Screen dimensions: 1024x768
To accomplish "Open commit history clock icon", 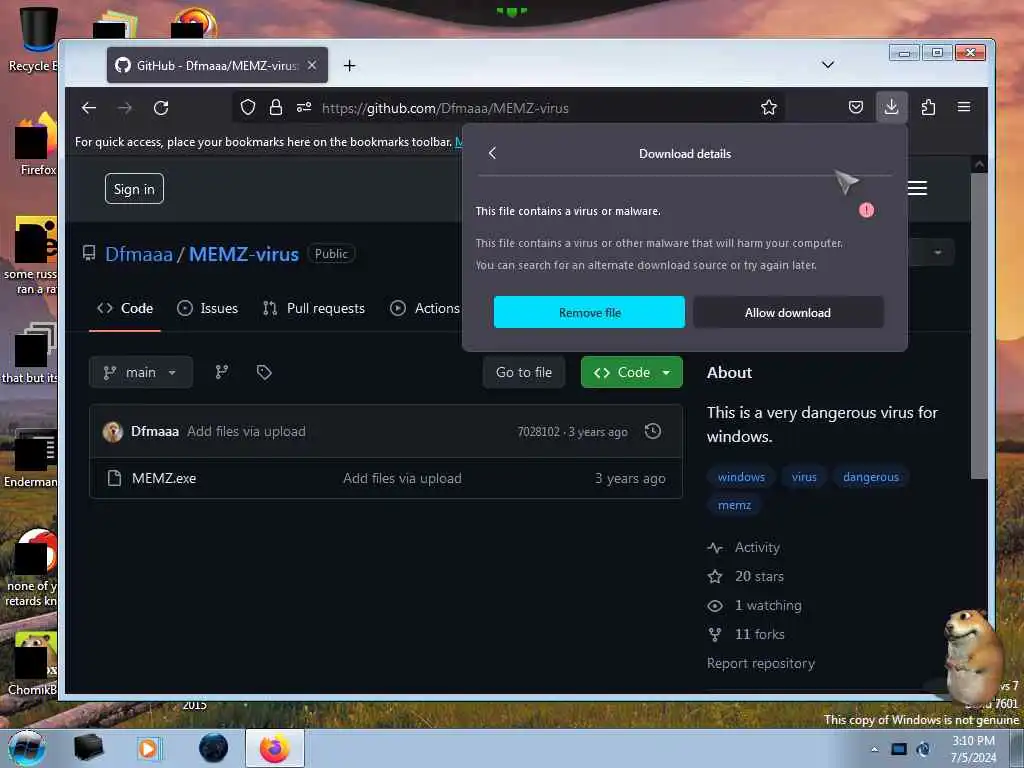I will pos(652,431).
